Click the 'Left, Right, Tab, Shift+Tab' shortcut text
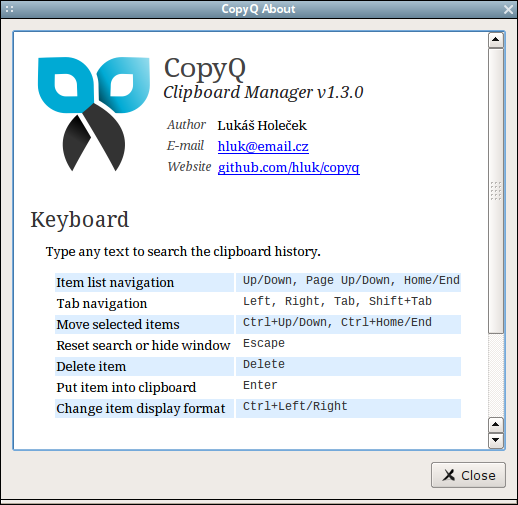This screenshot has width=518, height=505. (337, 301)
